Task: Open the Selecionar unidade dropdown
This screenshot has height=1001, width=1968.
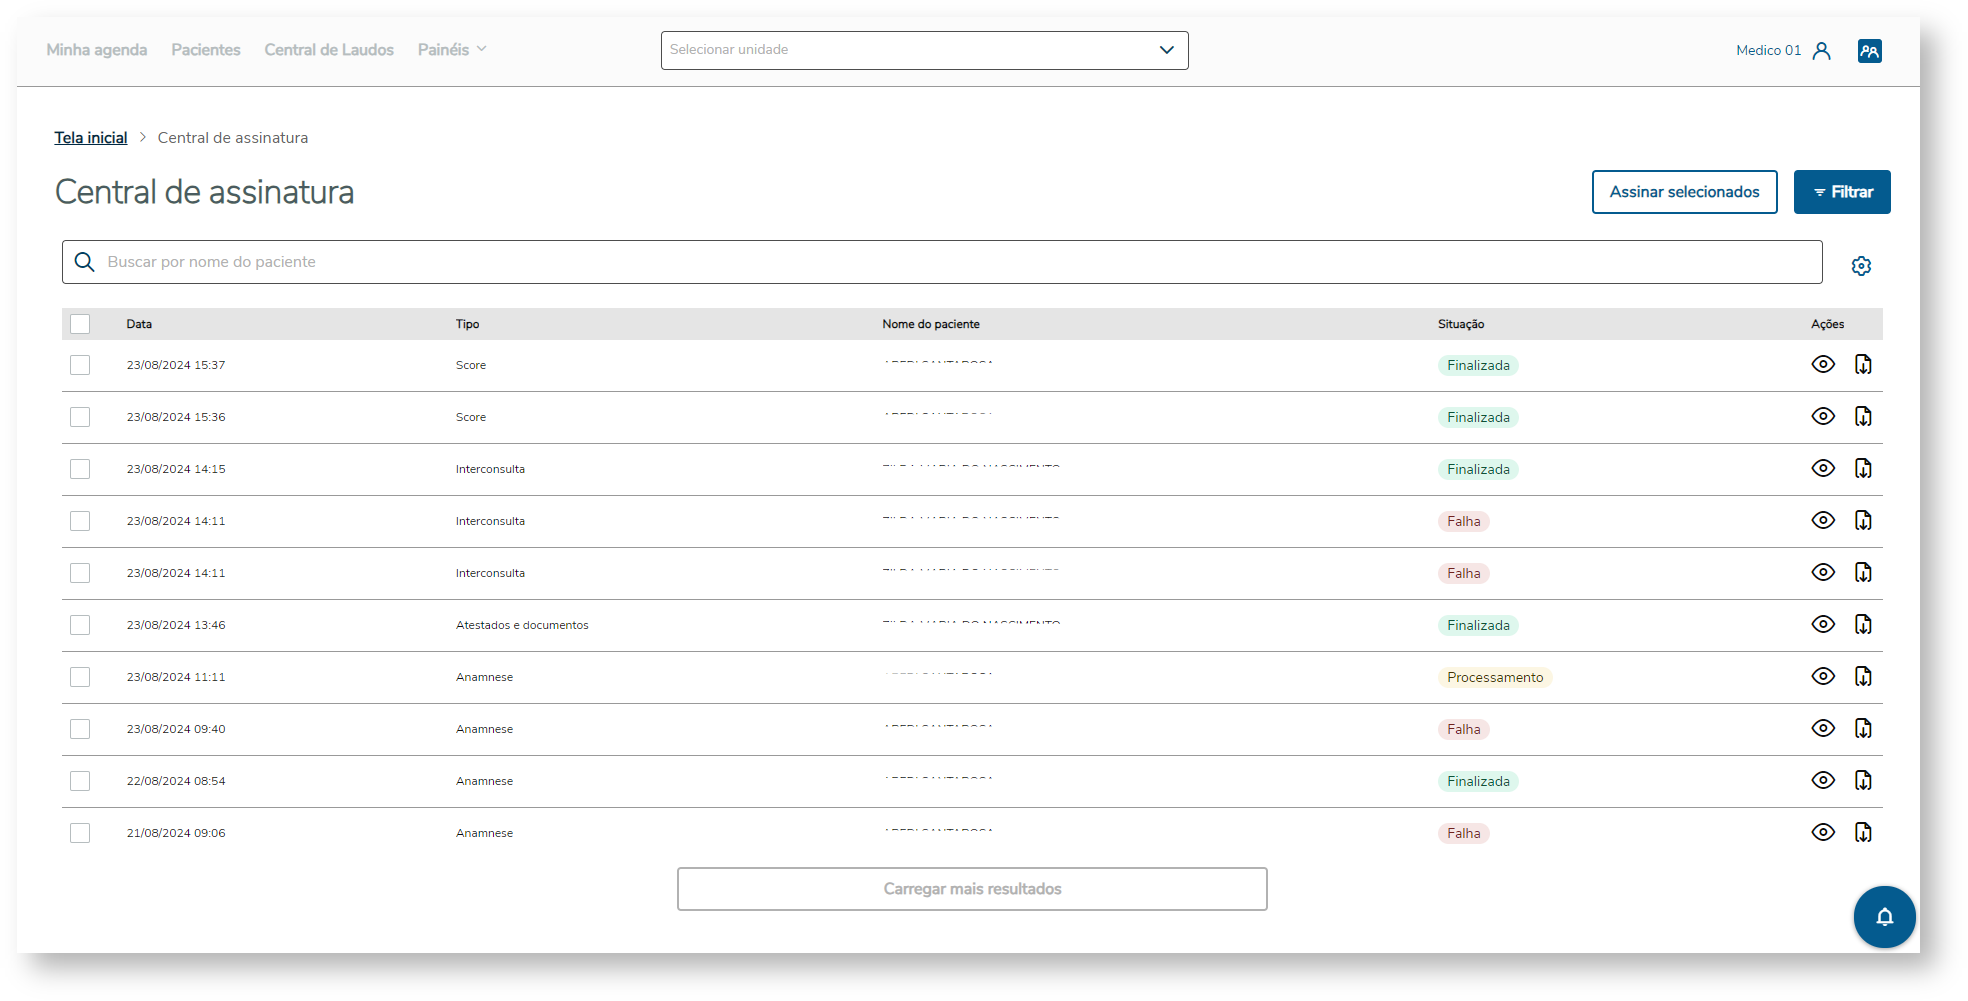Action: 924,50
